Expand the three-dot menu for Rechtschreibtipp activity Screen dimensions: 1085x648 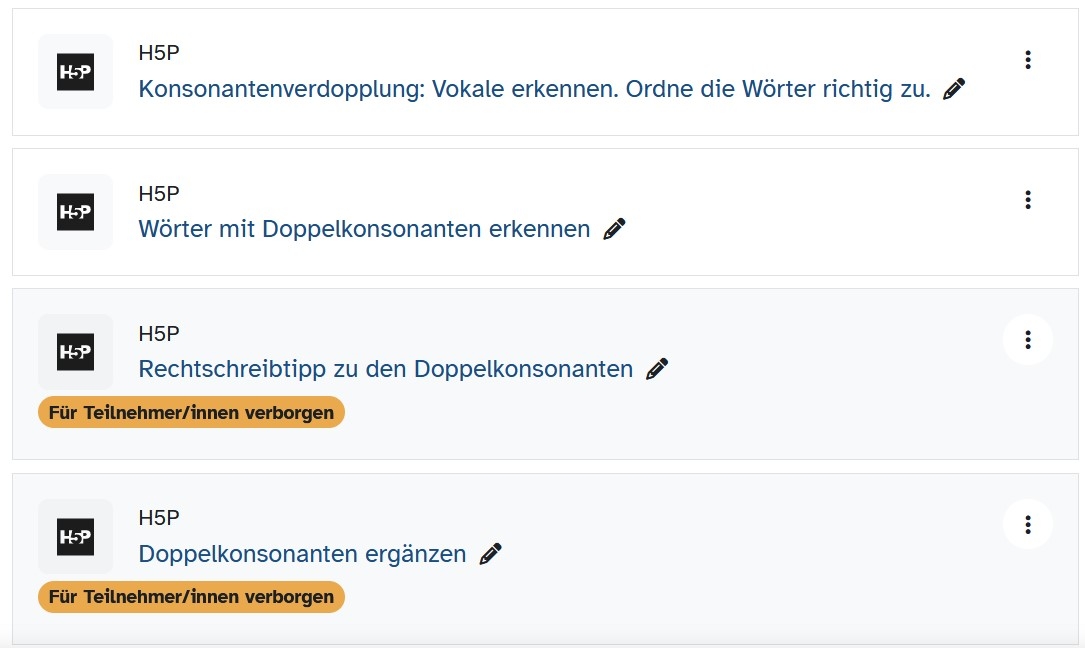[1027, 340]
